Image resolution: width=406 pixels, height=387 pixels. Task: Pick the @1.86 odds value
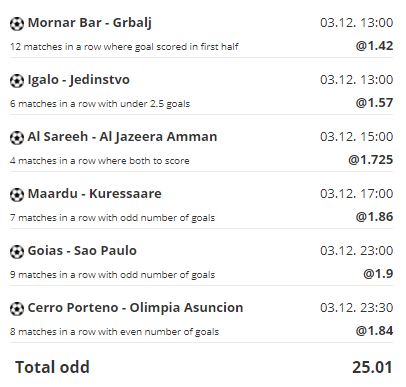coord(374,217)
